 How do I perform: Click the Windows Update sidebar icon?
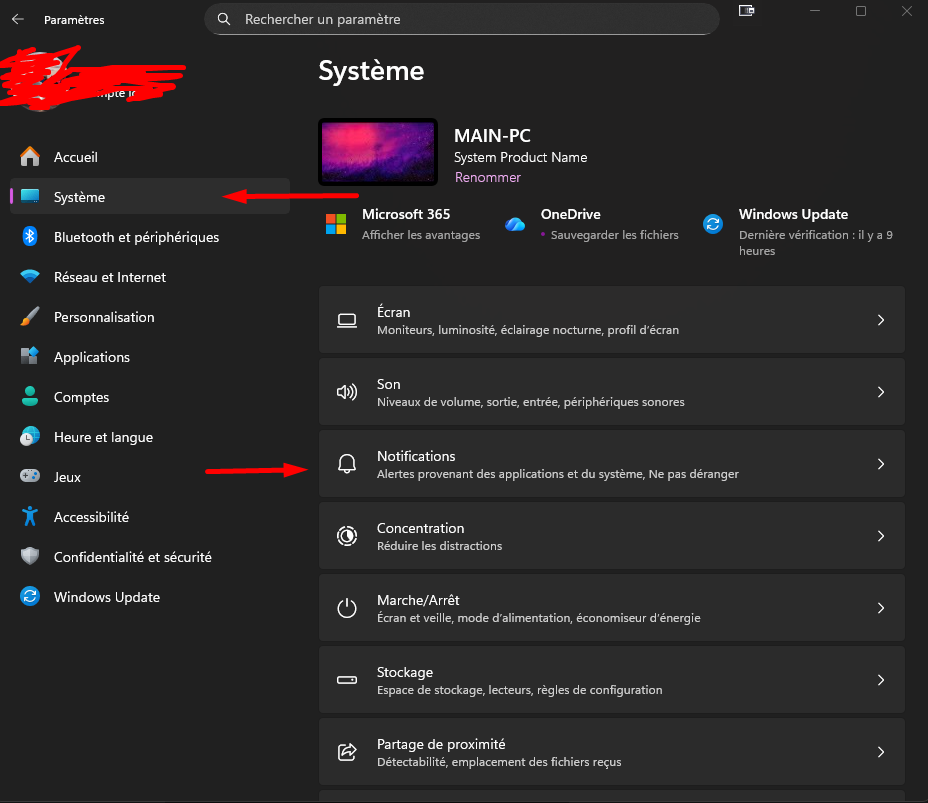30,596
